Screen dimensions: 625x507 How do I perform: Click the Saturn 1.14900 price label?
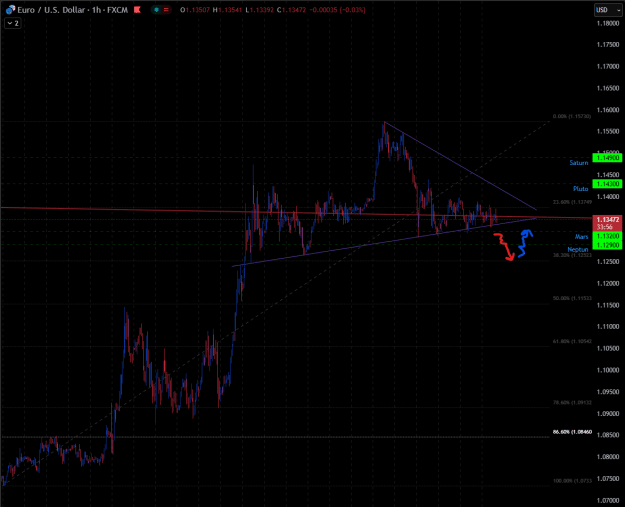click(x=607, y=158)
